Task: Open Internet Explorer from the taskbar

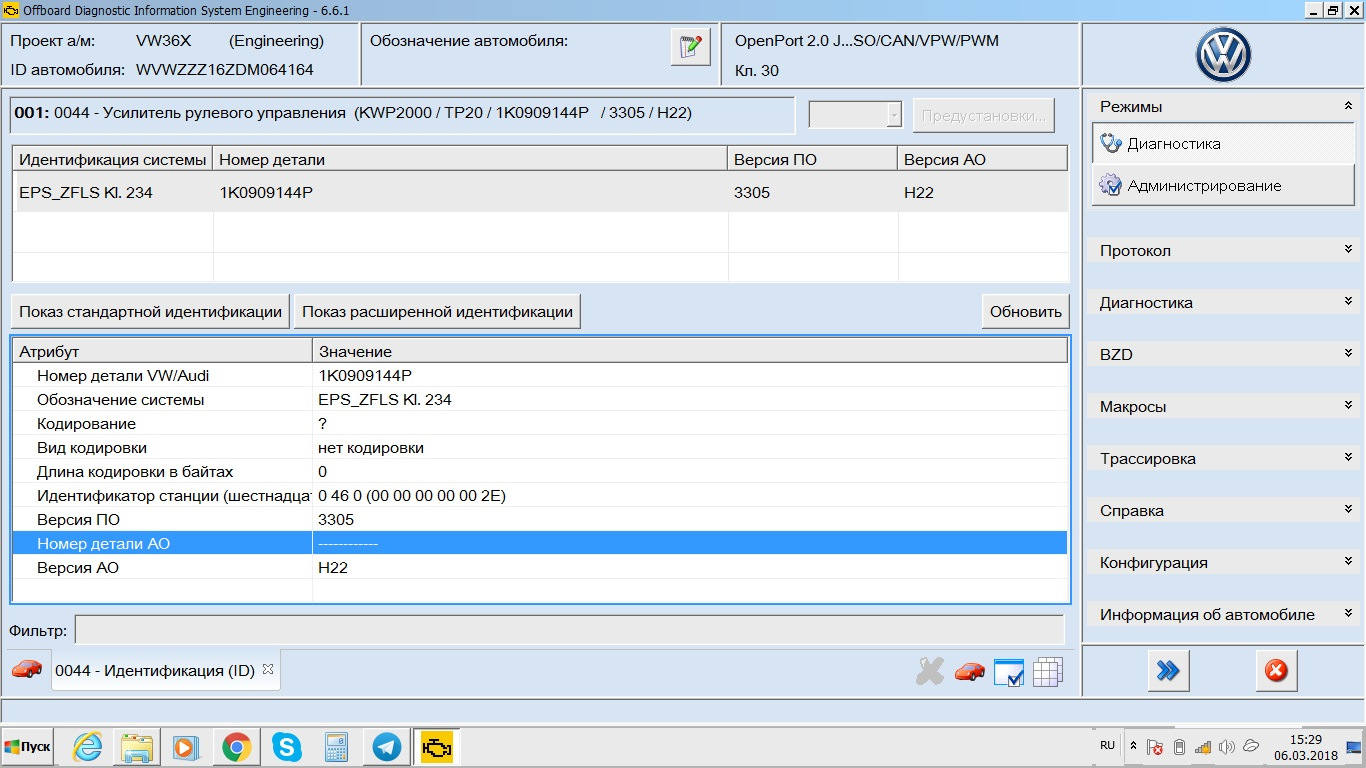Action: 87,747
